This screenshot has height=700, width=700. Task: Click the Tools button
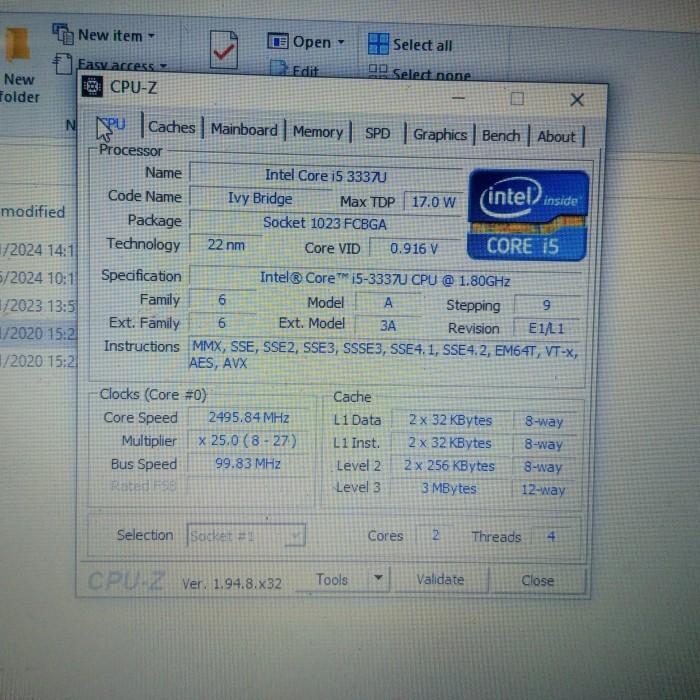pos(332,579)
